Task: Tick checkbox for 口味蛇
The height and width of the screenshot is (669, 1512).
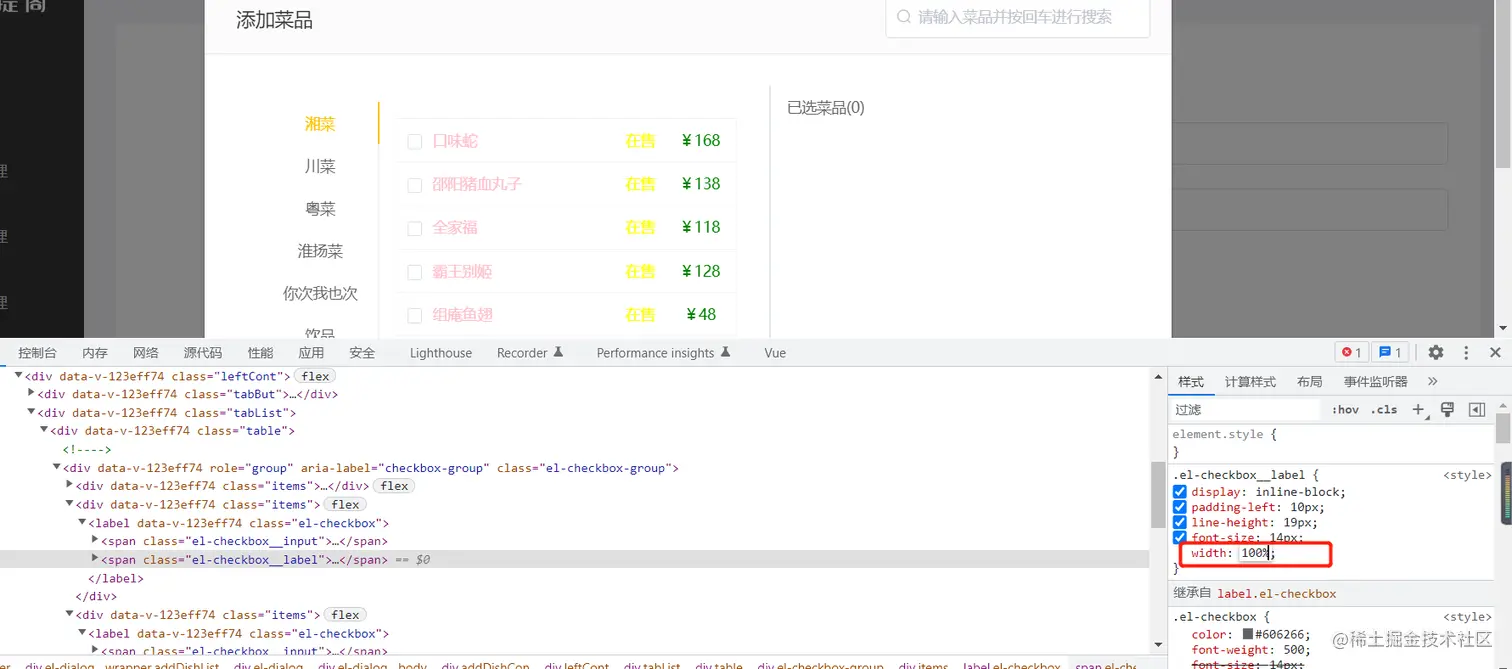Action: click(x=414, y=142)
